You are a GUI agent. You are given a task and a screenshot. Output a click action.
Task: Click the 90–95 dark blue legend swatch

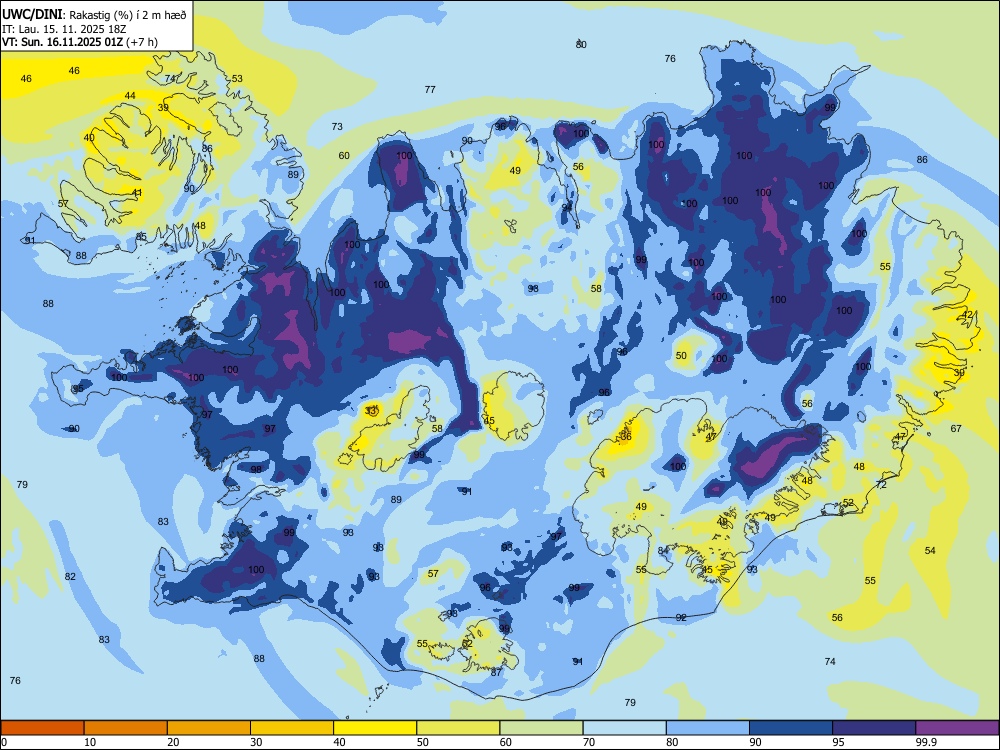[x=791, y=728]
